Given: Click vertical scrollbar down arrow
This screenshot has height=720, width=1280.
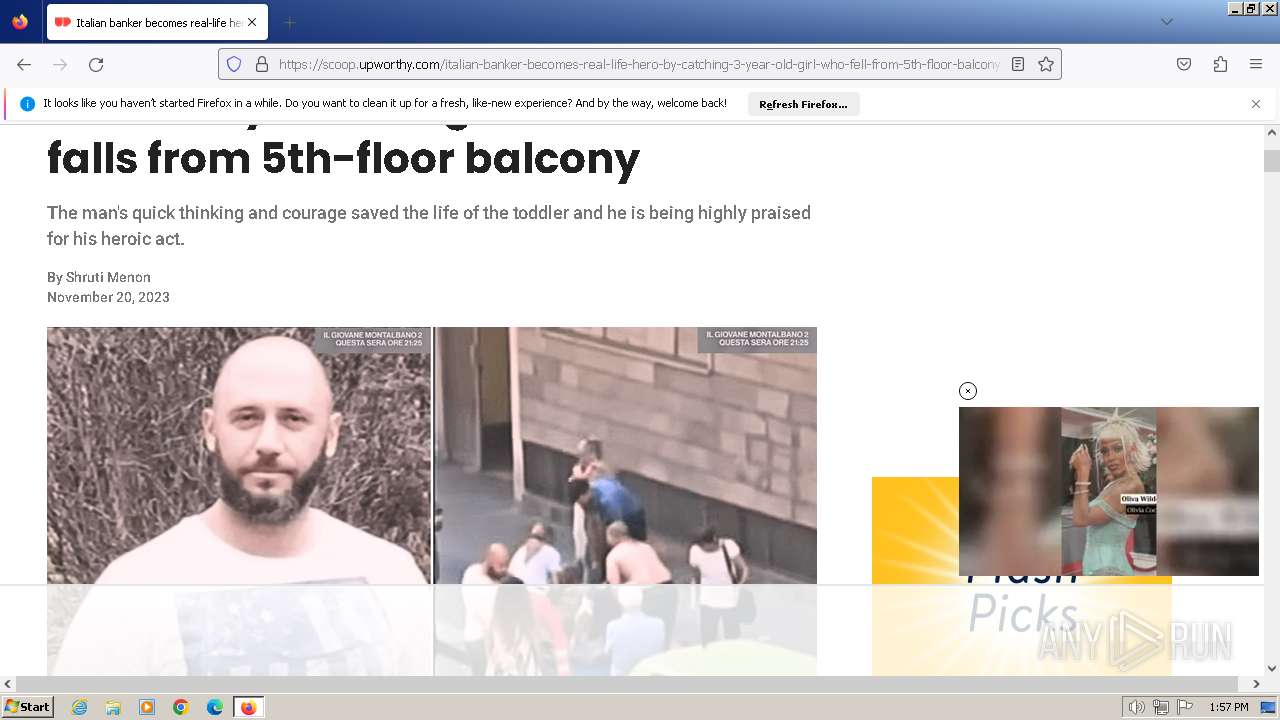Looking at the screenshot, I should 1272,668.
